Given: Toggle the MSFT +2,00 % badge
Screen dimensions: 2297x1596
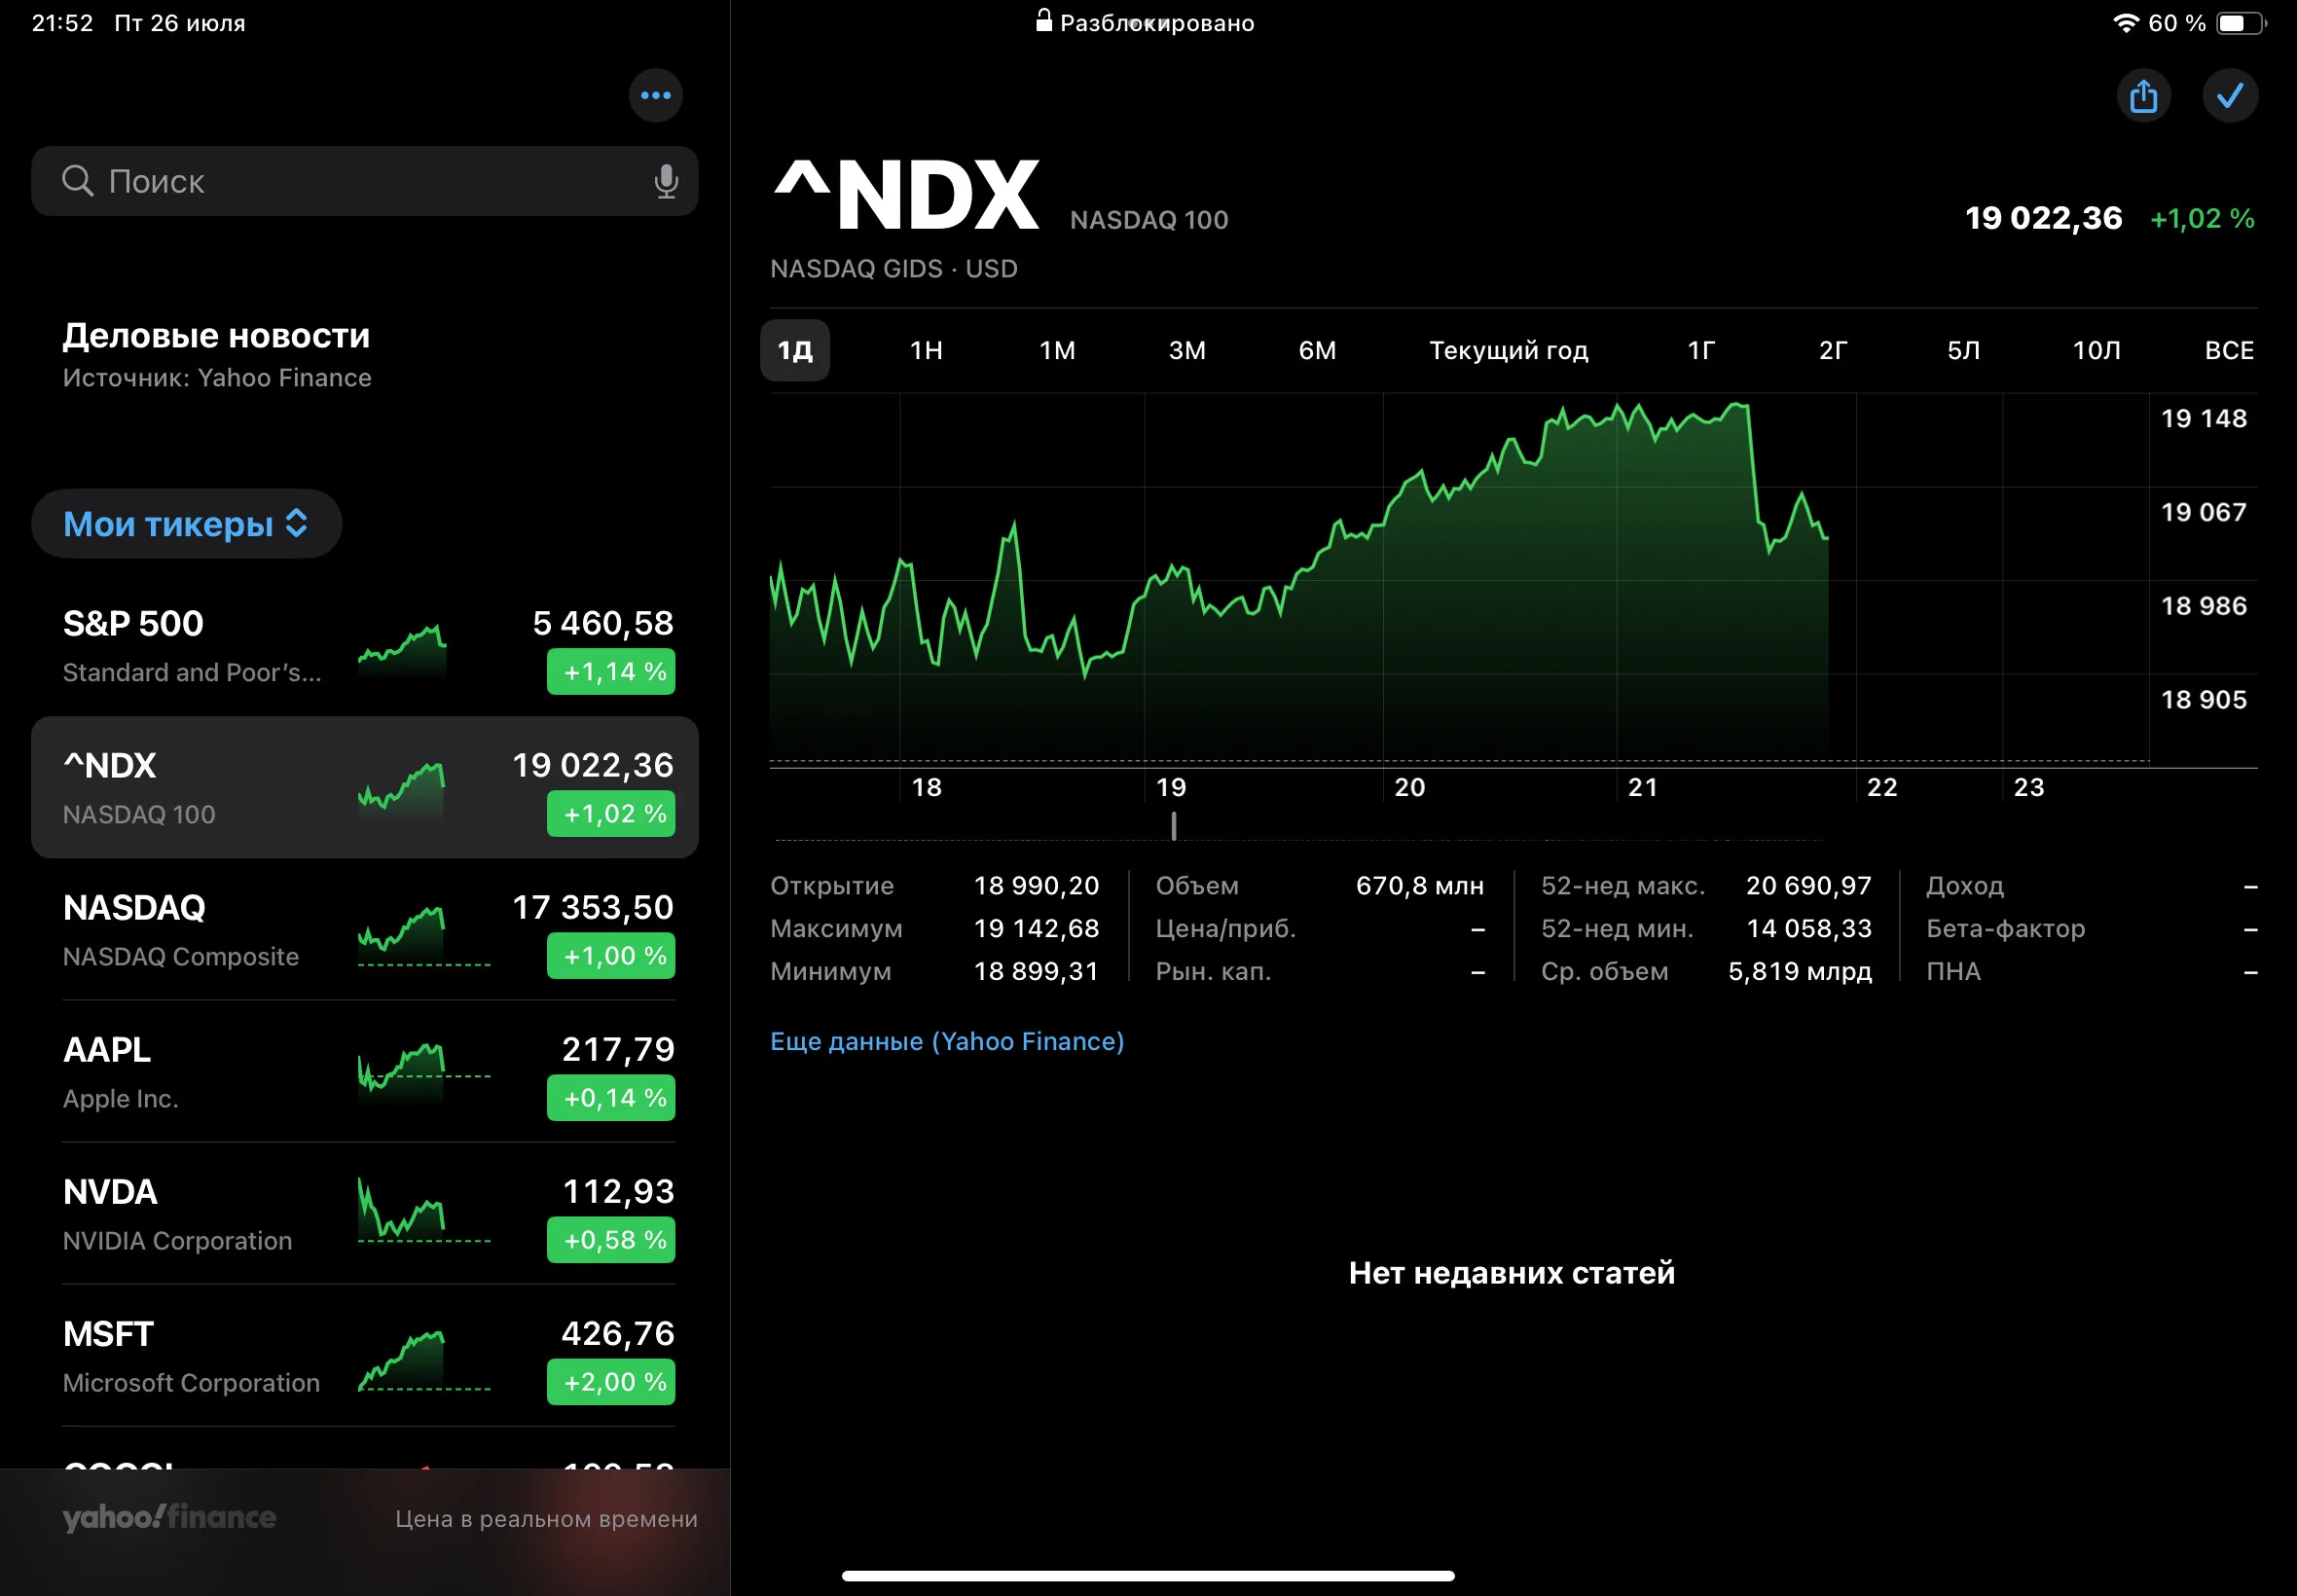Looking at the screenshot, I should point(611,1382).
